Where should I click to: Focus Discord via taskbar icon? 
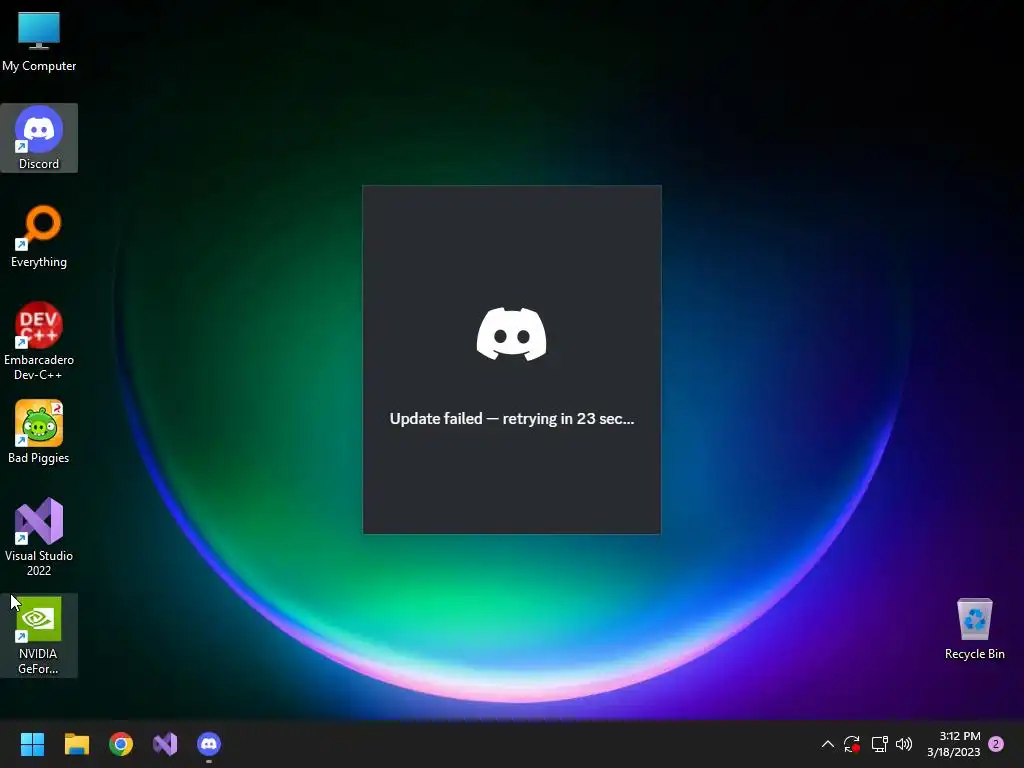(209, 744)
